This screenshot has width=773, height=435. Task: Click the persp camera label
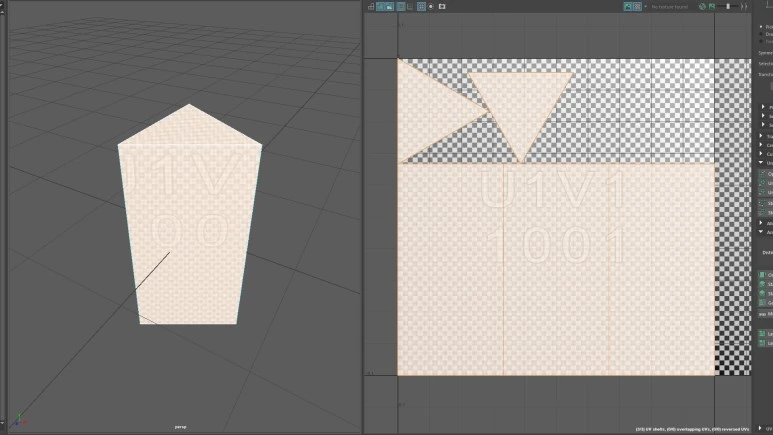click(180, 427)
